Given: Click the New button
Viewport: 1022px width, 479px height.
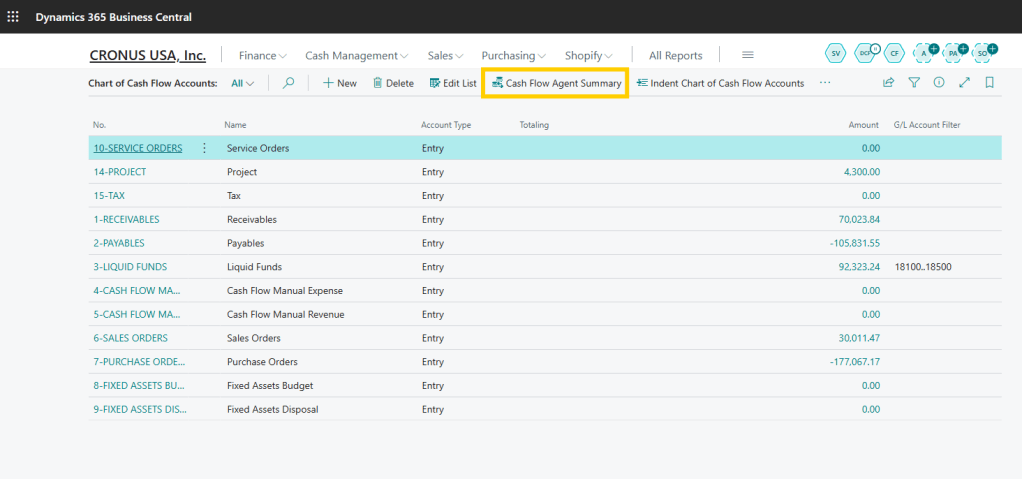Looking at the screenshot, I should click(340, 83).
